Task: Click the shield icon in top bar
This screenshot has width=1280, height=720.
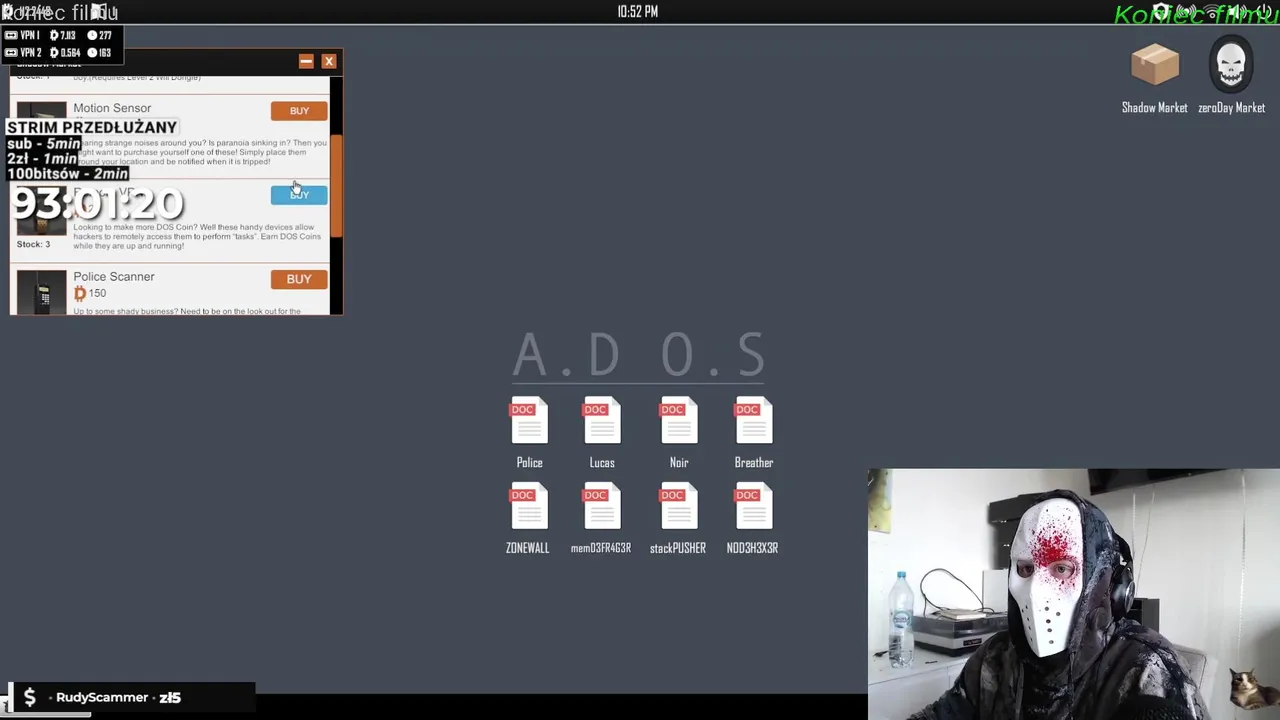Action: tap(1161, 11)
